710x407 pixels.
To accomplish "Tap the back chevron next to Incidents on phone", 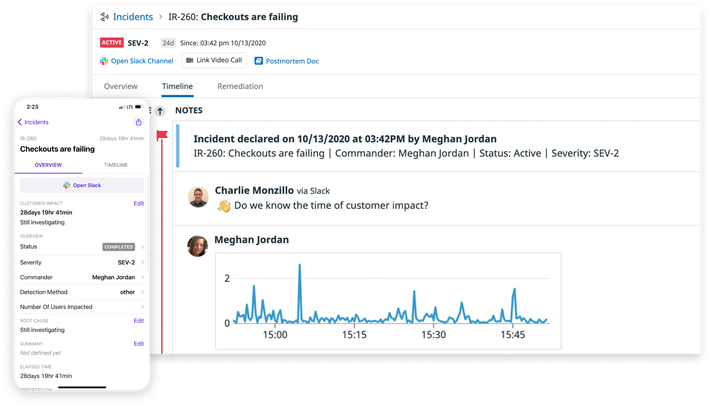I will point(21,123).
